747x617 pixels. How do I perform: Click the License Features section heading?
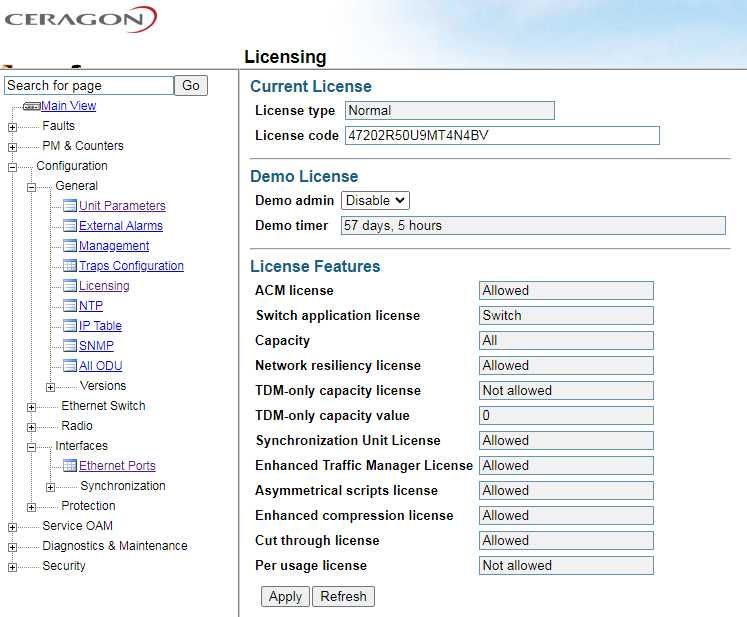(x=315, y=266)
